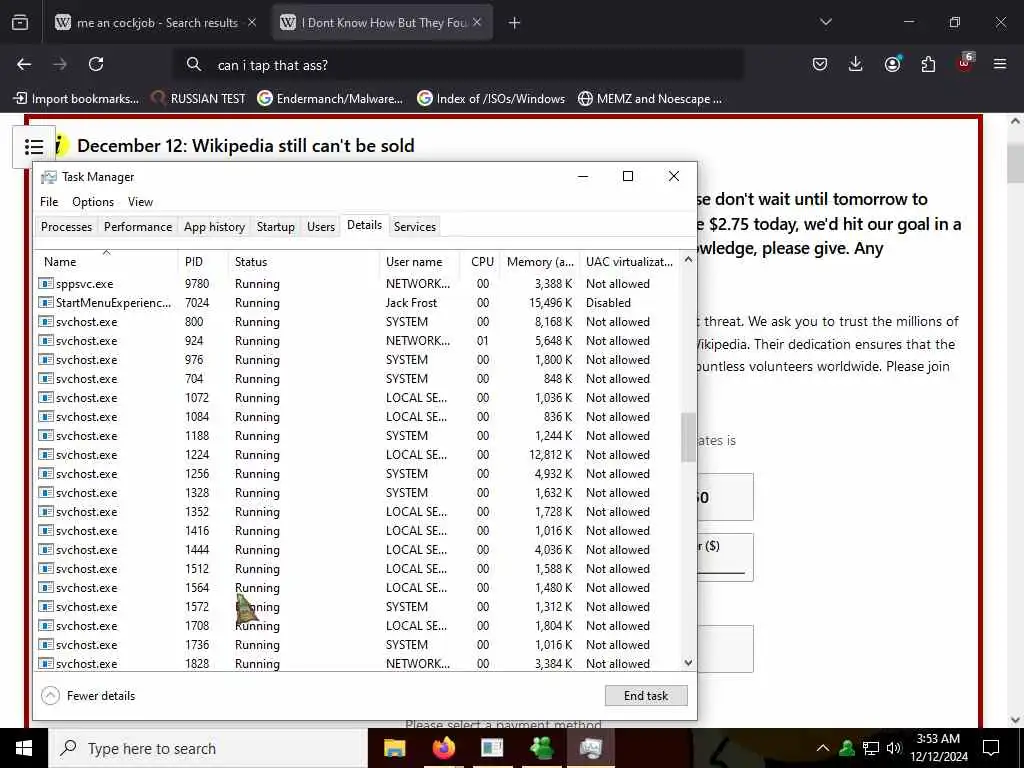
Task: Close the 'I Dont Know How But They Fou' tab
Action: (x=477, y=22)
